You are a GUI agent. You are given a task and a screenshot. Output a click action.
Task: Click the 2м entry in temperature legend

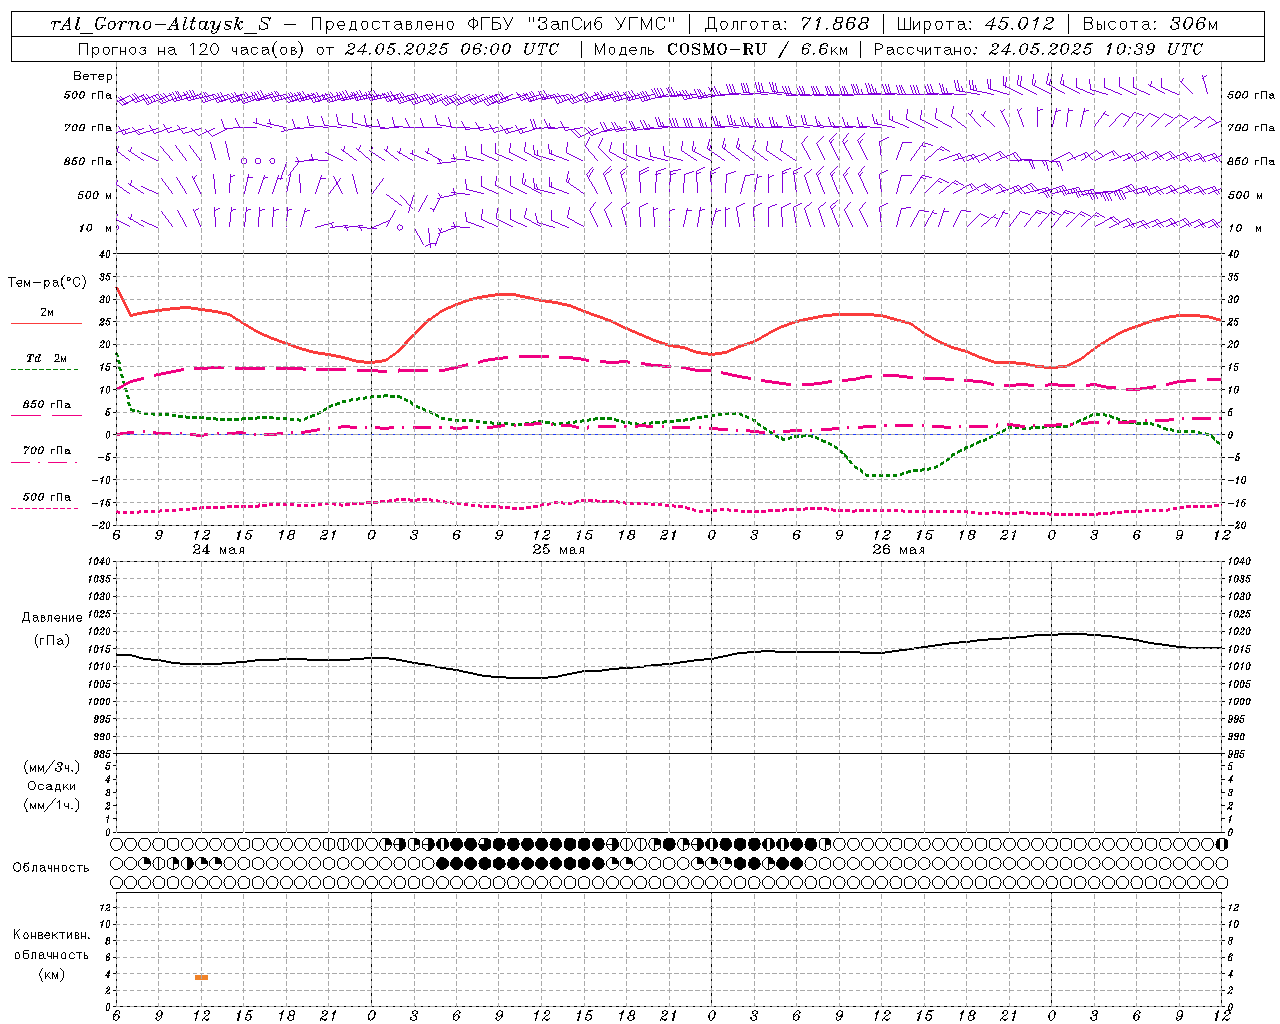click(x=47, y=313)
